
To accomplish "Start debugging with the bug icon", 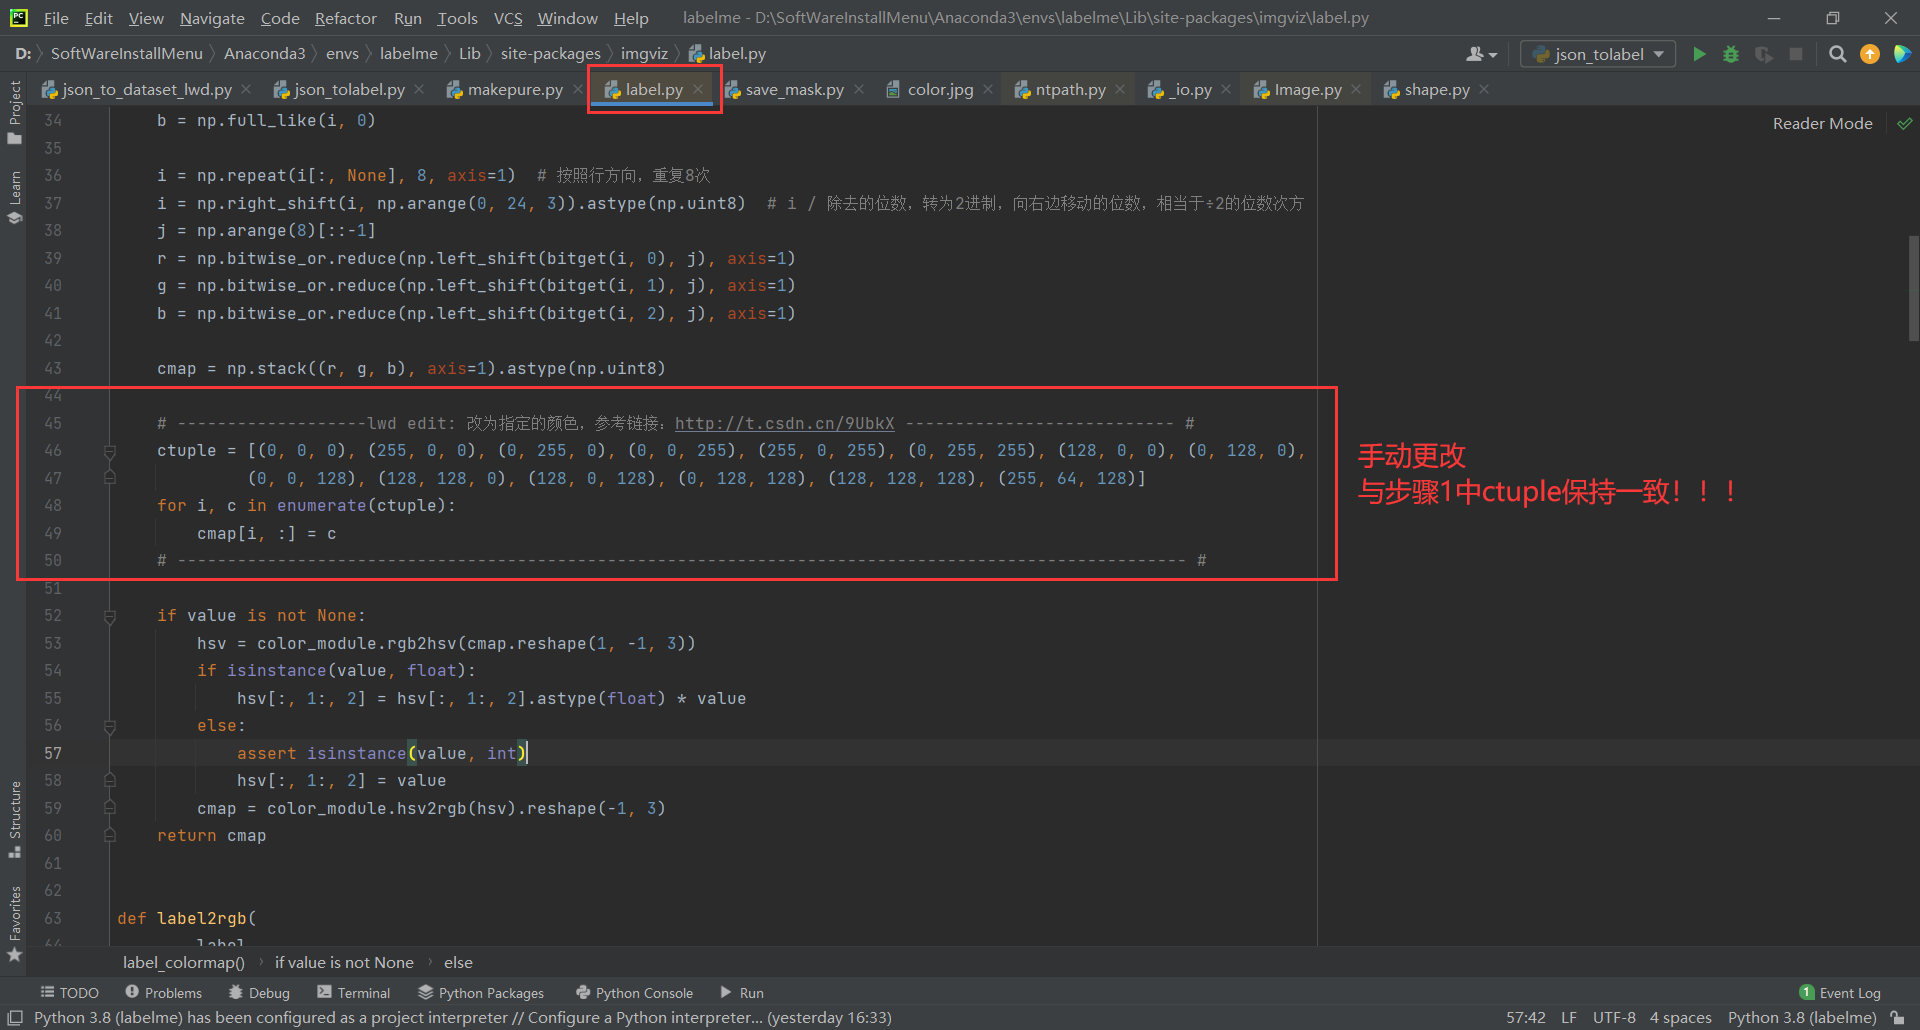I will pyautogui.click(x=1731, y=54).
